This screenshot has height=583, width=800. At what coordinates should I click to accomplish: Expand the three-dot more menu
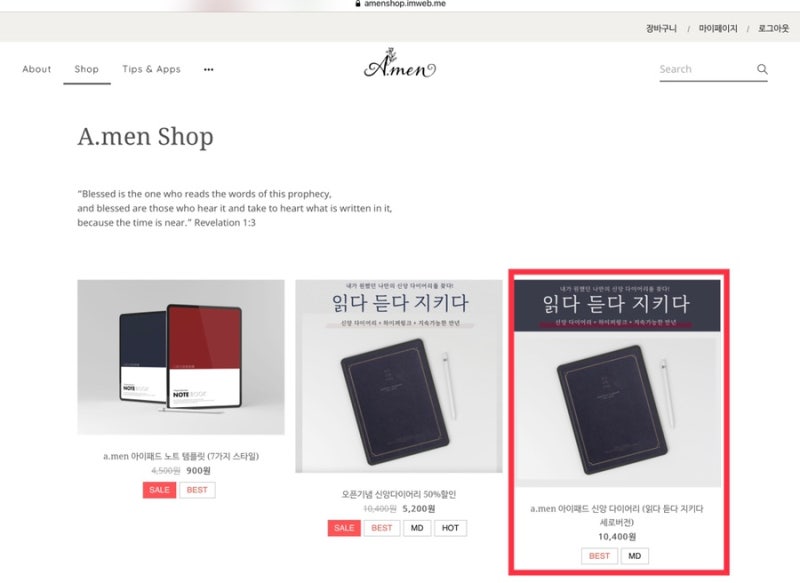coord(208,69)
